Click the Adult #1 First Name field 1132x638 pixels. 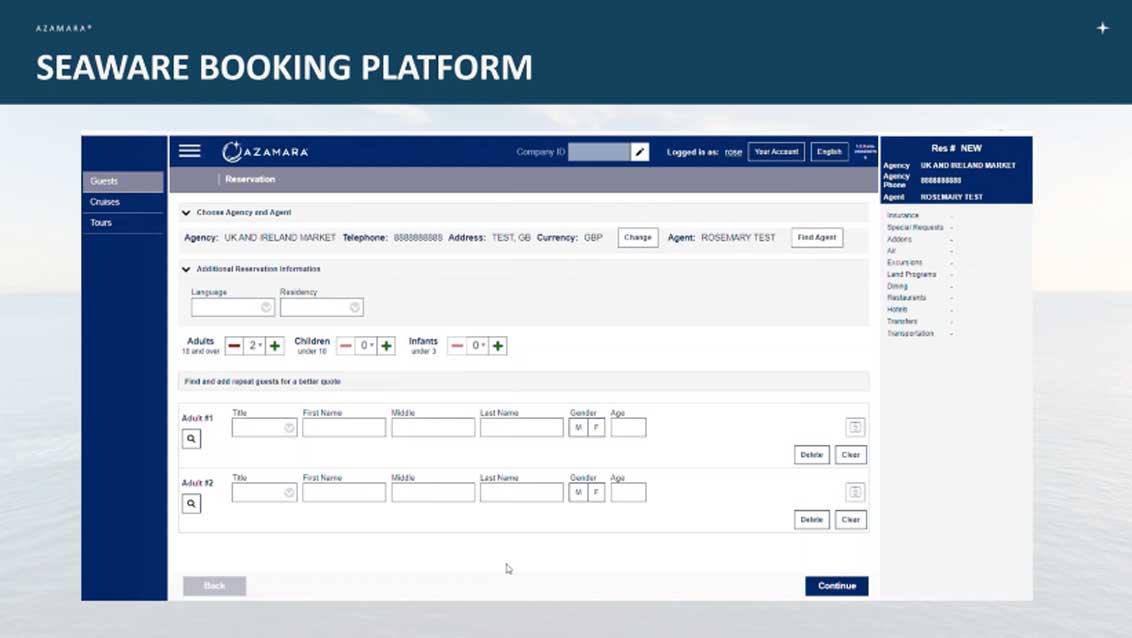[344, 428]
